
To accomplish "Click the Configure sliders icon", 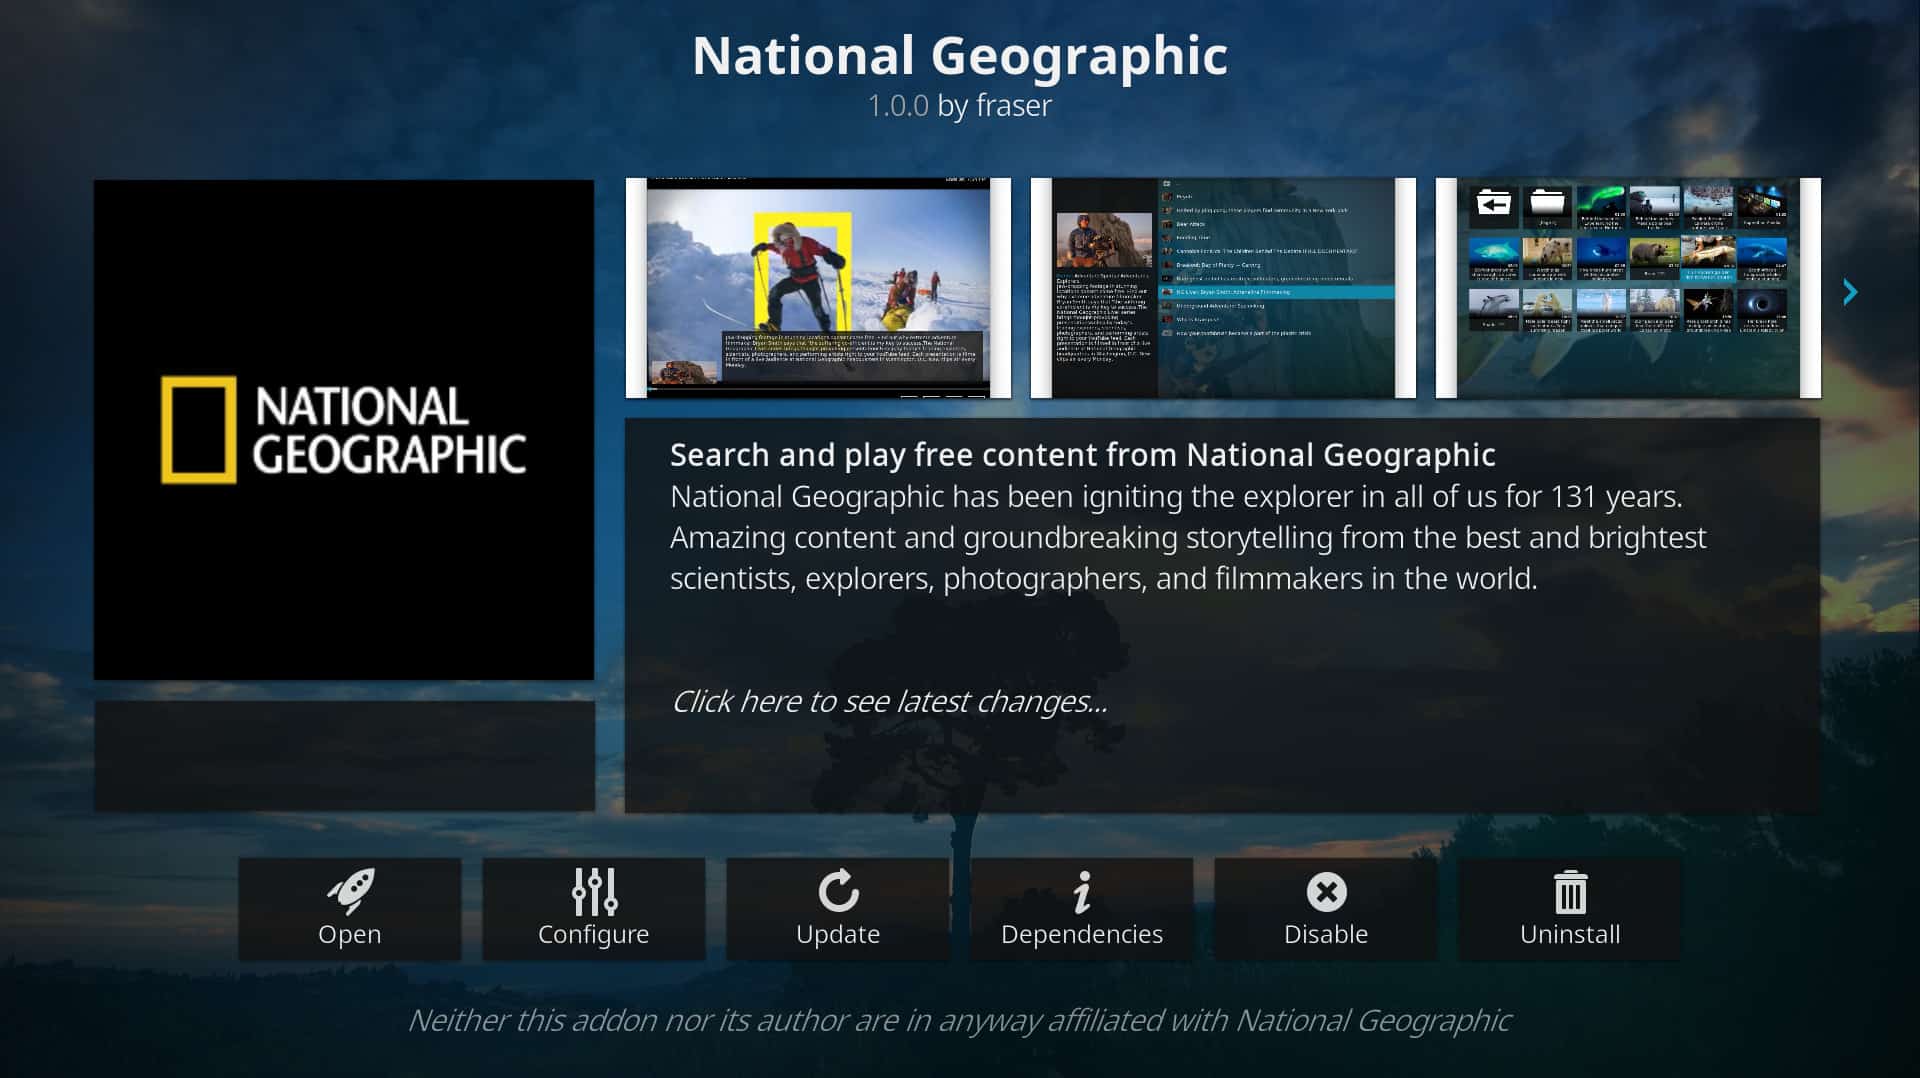I will [x=594, y=891].
